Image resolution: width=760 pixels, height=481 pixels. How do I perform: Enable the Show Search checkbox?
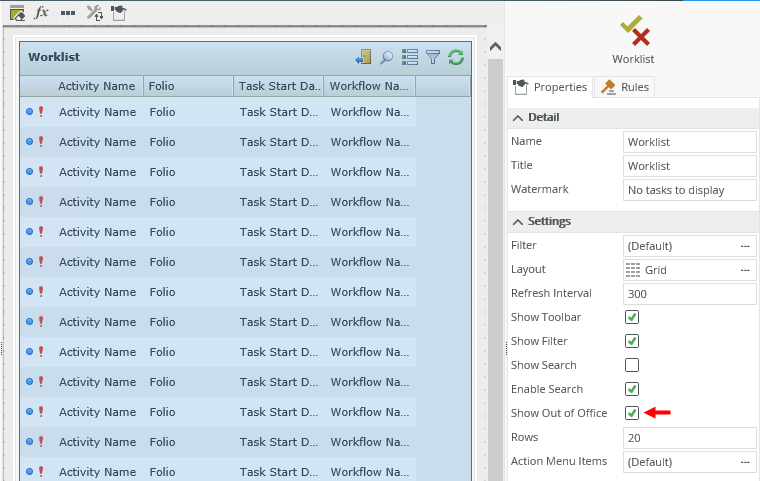[x=632, y=365]
